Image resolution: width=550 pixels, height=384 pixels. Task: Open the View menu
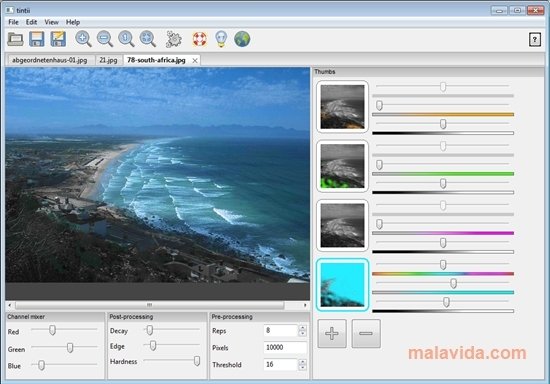(x=51, y=22)
